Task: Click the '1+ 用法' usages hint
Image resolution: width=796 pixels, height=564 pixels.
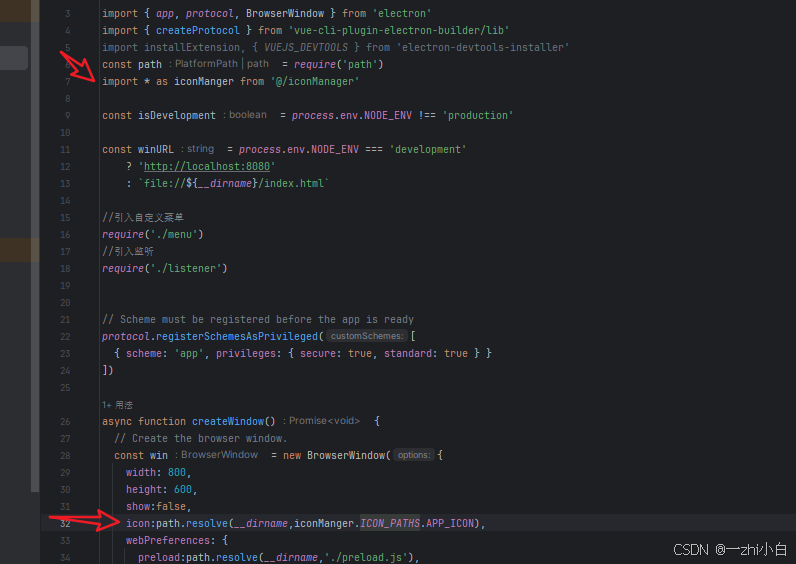Action: [117, 405]
